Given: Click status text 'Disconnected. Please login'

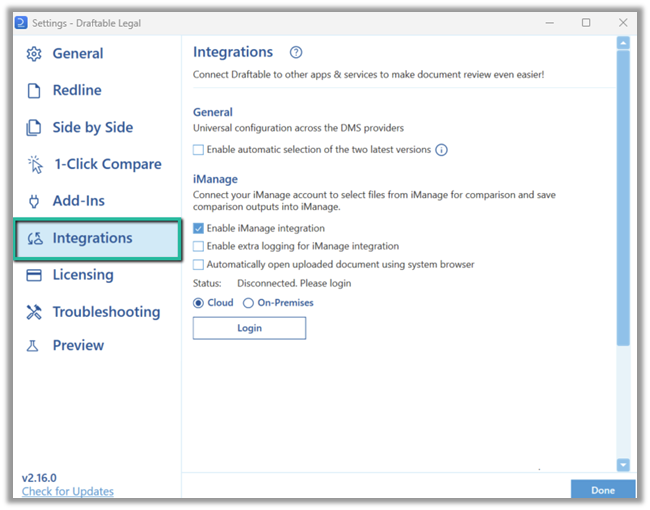Looking at the screenshot, I should [x=294, y=284].
